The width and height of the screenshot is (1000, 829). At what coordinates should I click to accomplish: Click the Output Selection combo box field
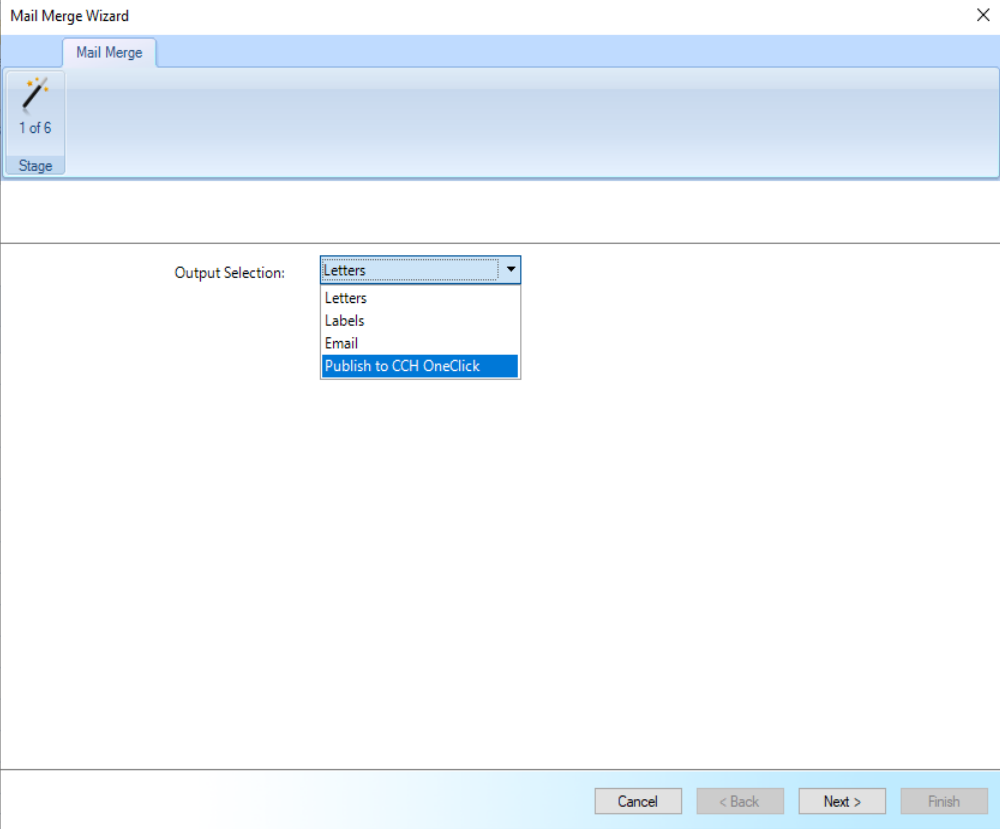420,270
